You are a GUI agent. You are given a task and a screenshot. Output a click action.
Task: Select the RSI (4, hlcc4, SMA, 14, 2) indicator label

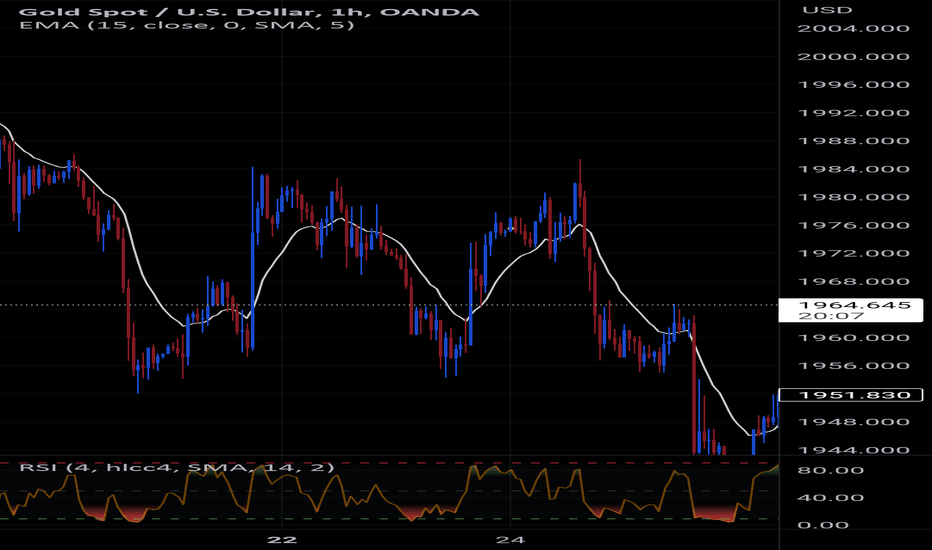pyautogui.click(x=177, y=467)
